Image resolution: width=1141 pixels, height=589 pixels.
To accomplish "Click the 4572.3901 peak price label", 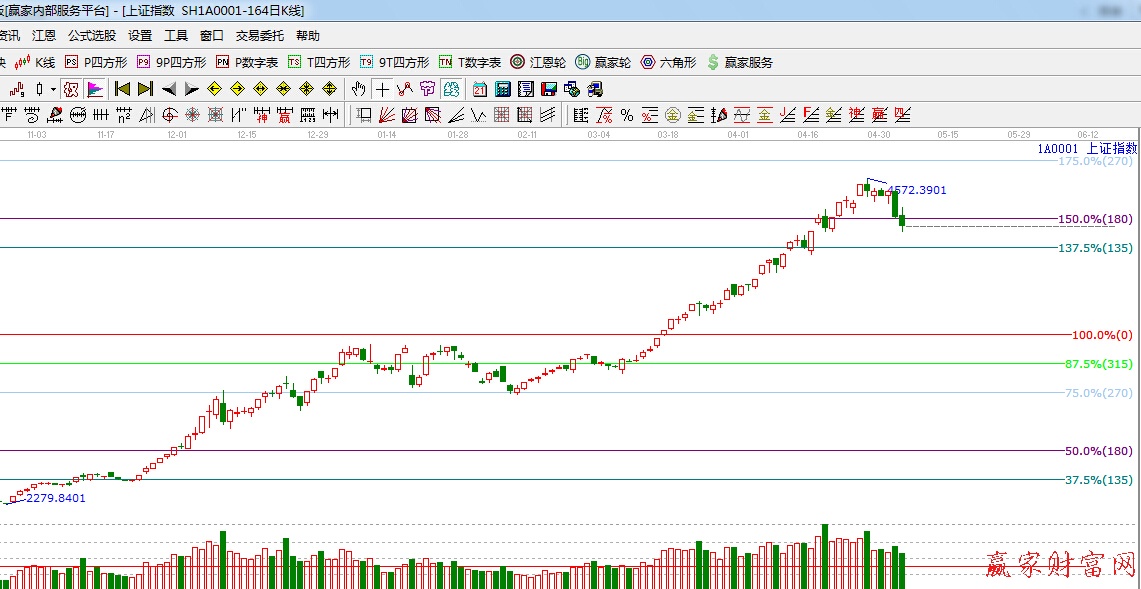I will 916,190.
